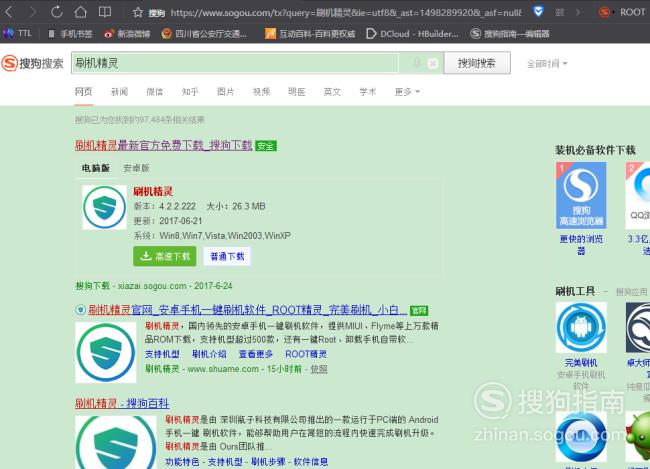
Task: Open the 刷机精灵官网 result link
Action: (247, 310)
